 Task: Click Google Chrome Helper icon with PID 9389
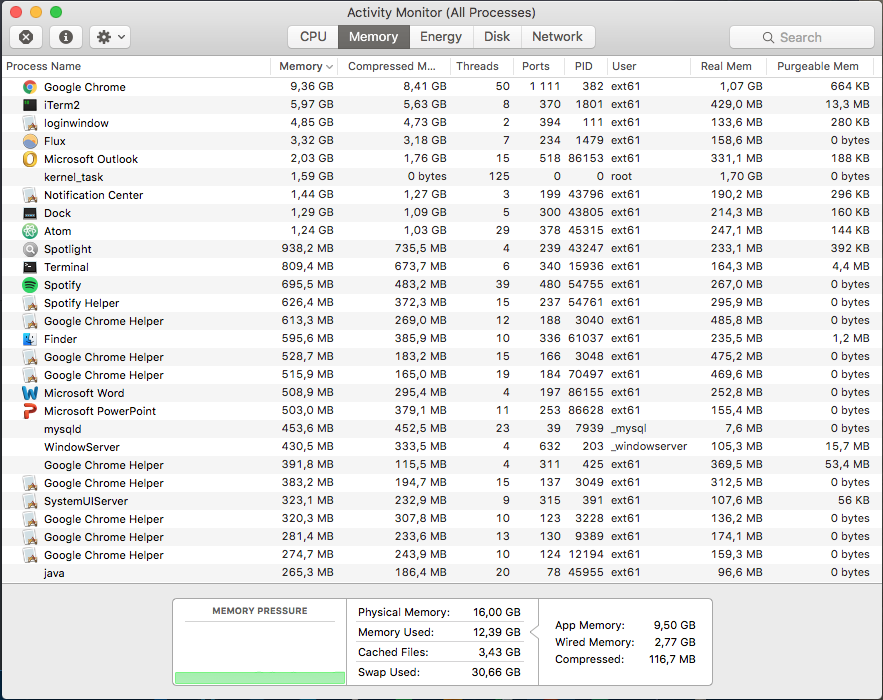[30, 537]
